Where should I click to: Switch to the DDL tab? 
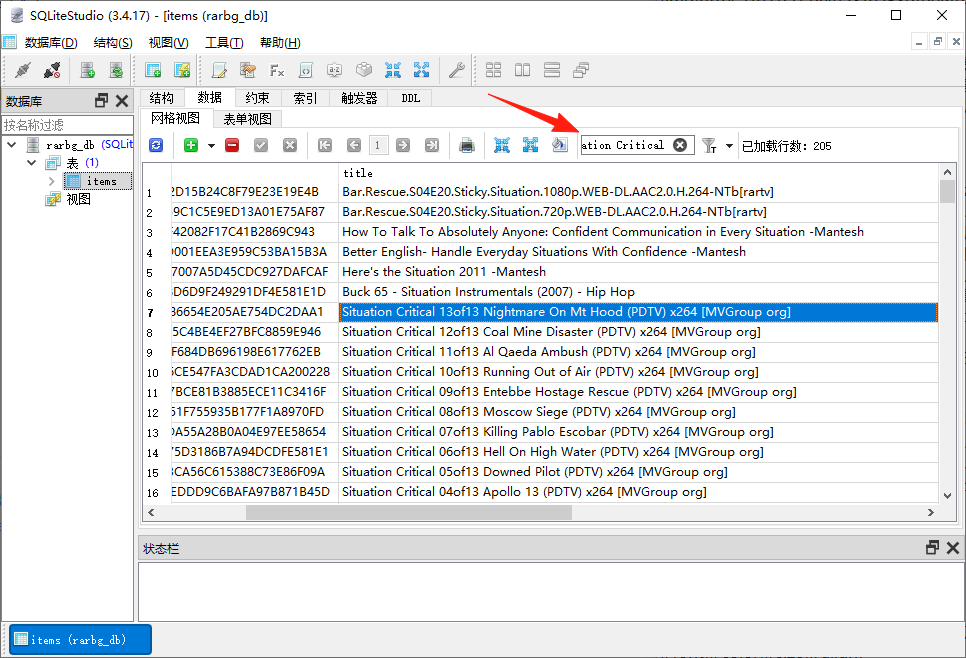411,98
